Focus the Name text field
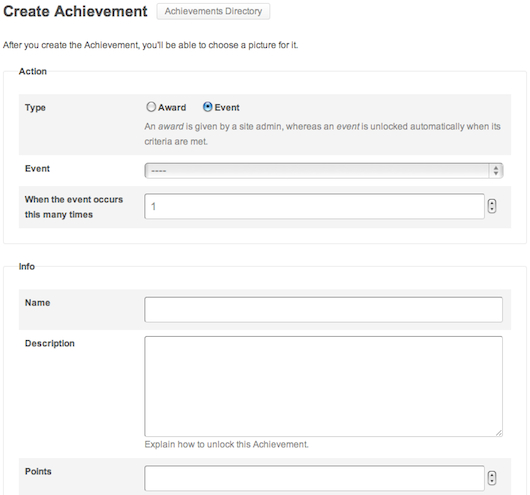 (323, 309)
